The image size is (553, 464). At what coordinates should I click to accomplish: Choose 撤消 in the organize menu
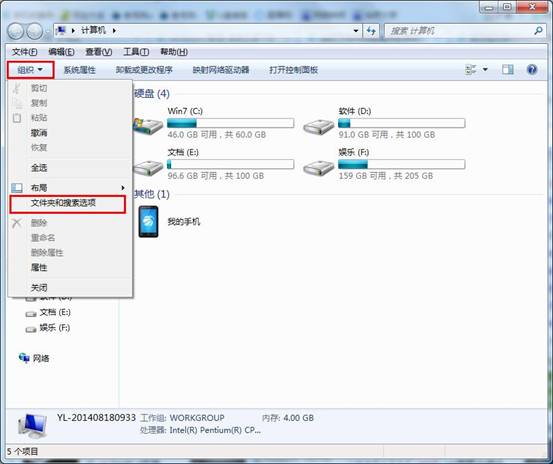pyautogui.click(x=39, y=133)
